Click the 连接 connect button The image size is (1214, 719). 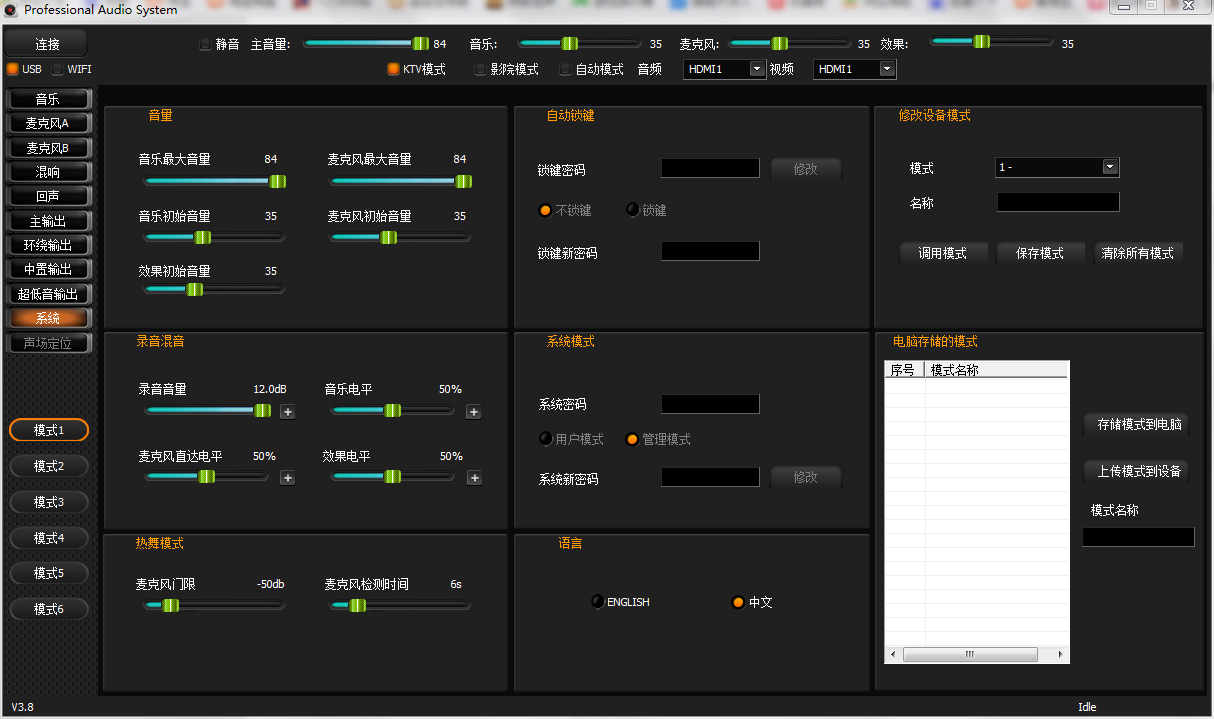(47, 44)
